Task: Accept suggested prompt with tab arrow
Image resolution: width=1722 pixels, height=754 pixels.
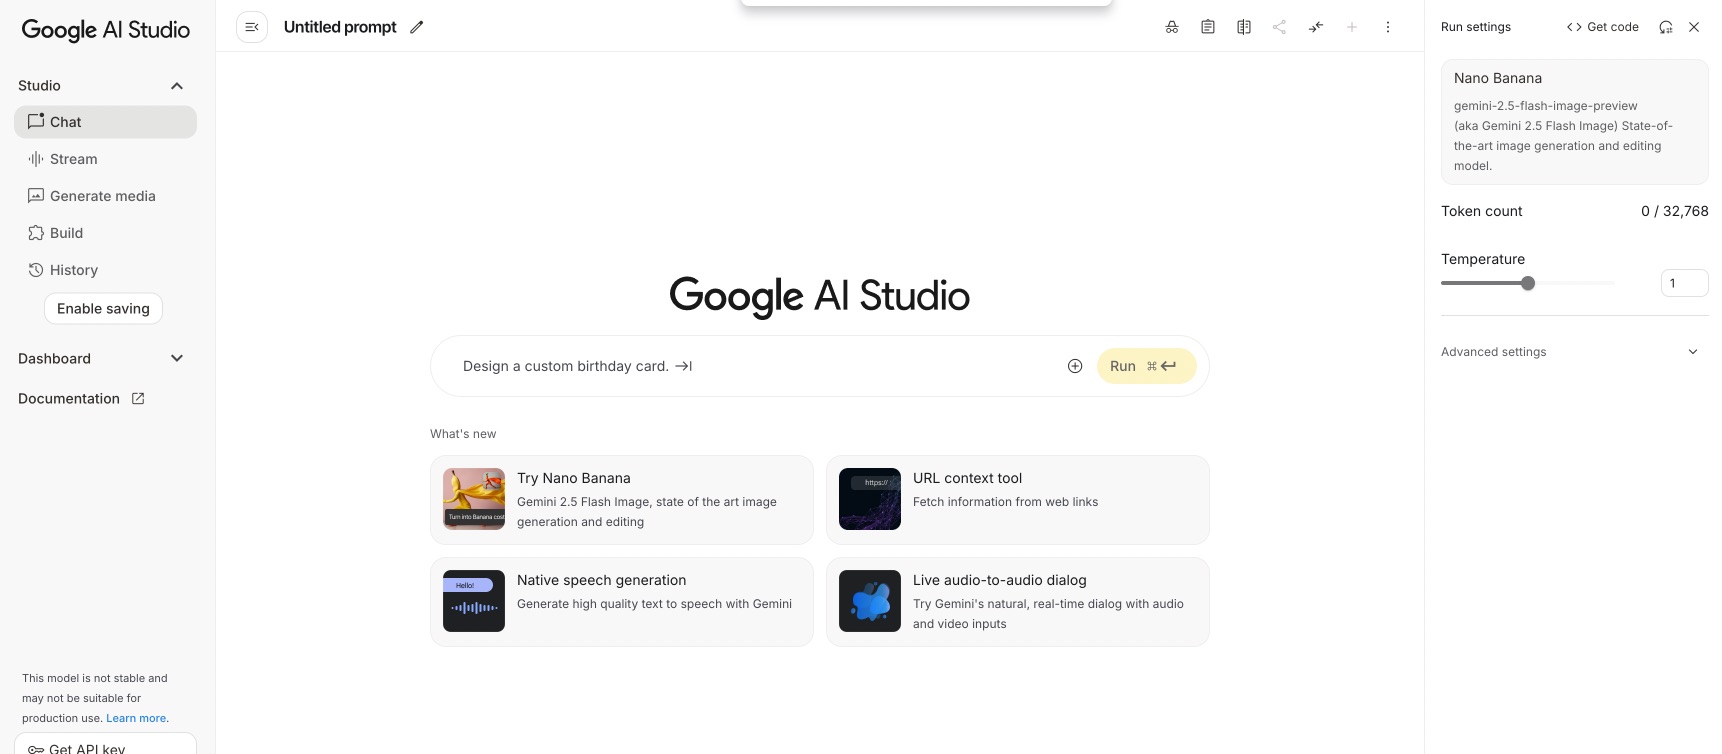Action: tap(684, 366)
